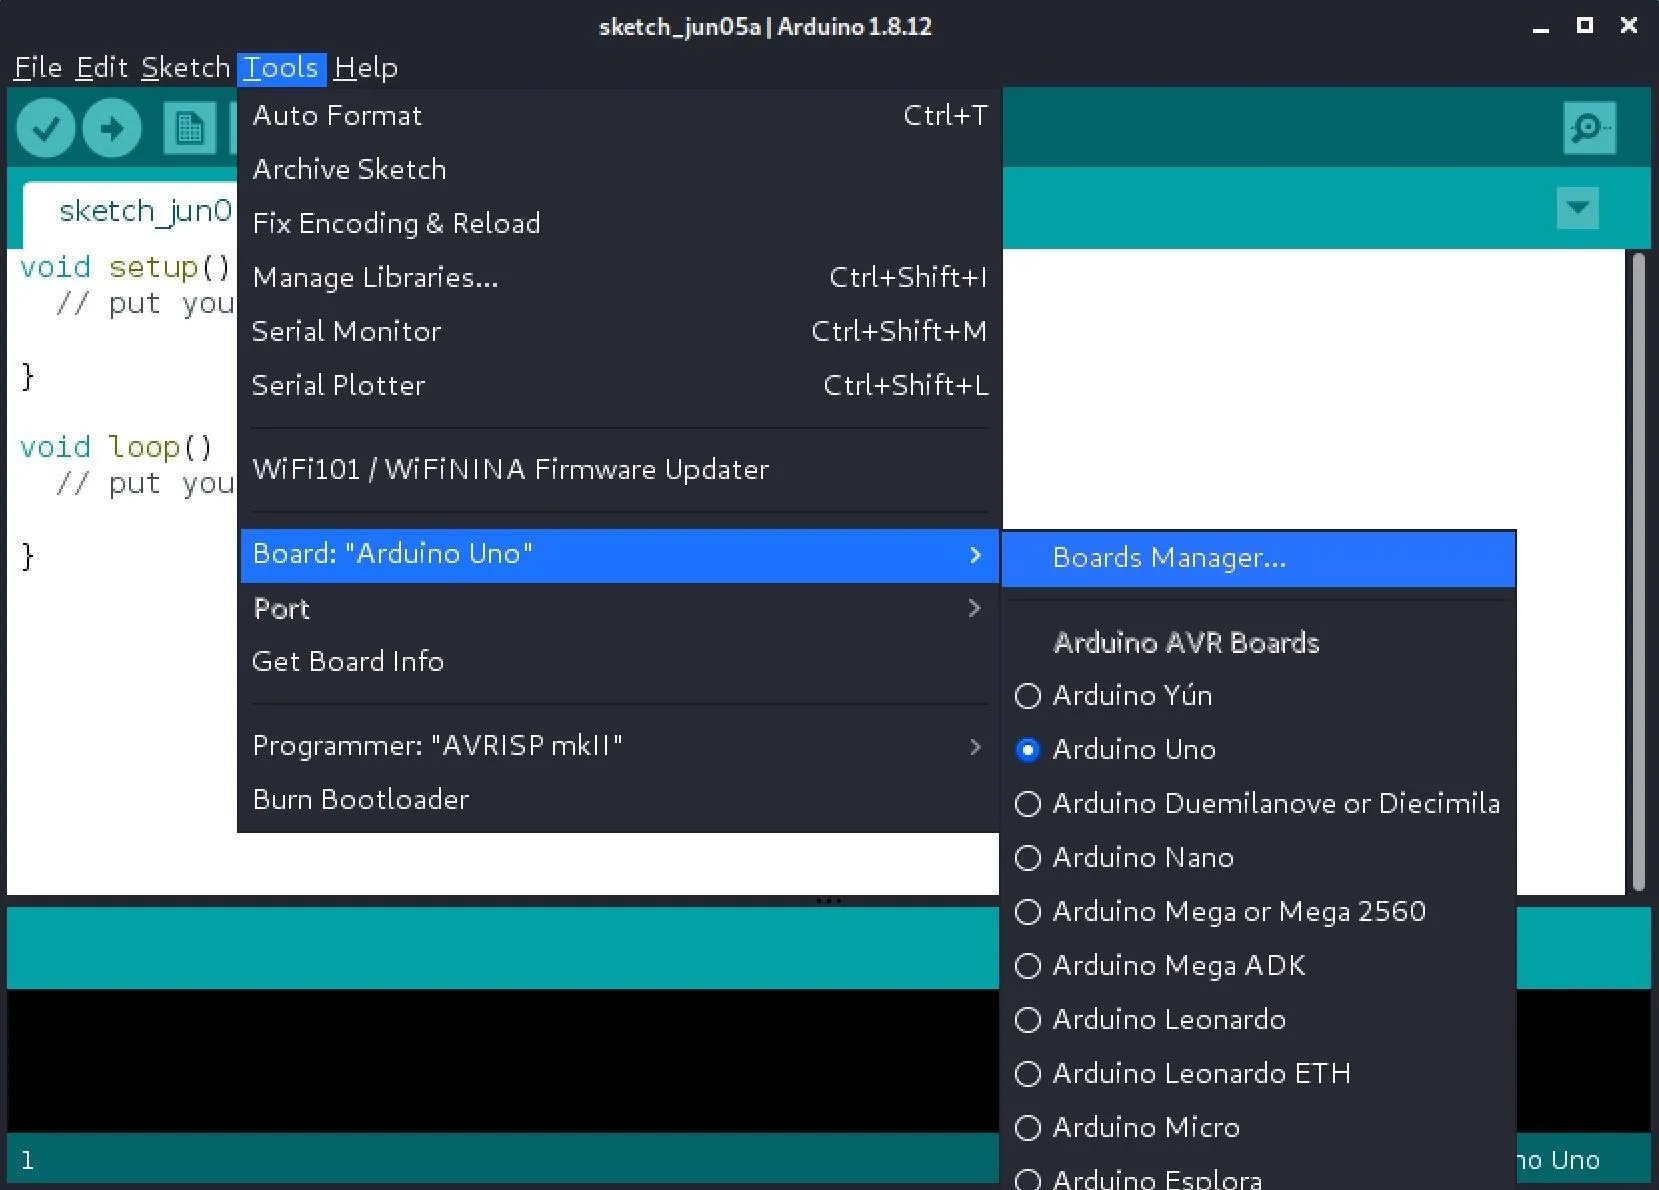Click the editor vertical scrollbar
The image size is (1659, 1190).
pyautogui.click(x=1638, y=571)
